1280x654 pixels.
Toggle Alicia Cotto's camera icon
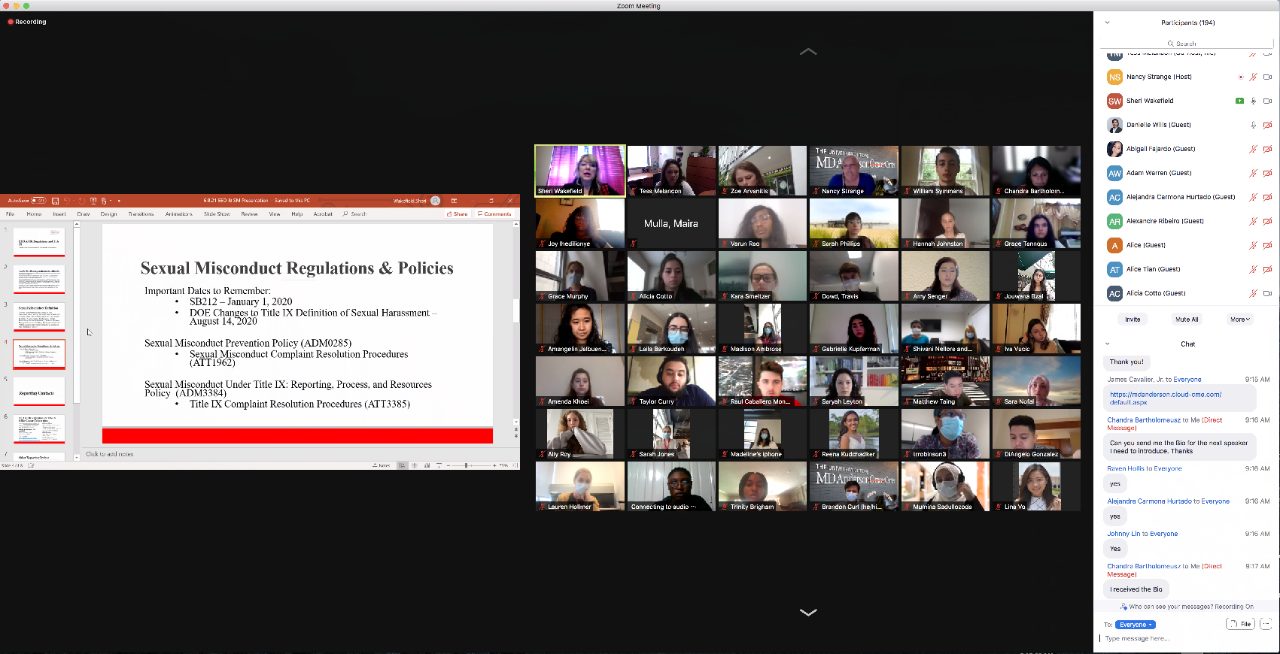coord(1267,293)
